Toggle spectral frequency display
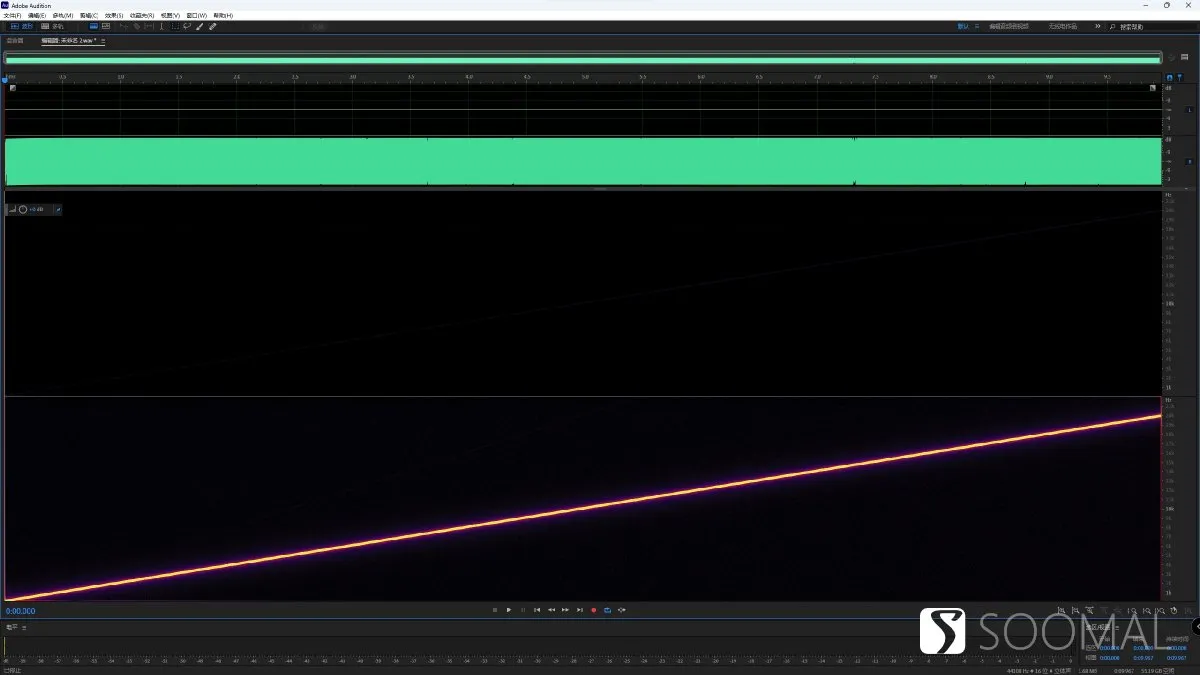The image size is (1200, 675). [x=94, y=26]
